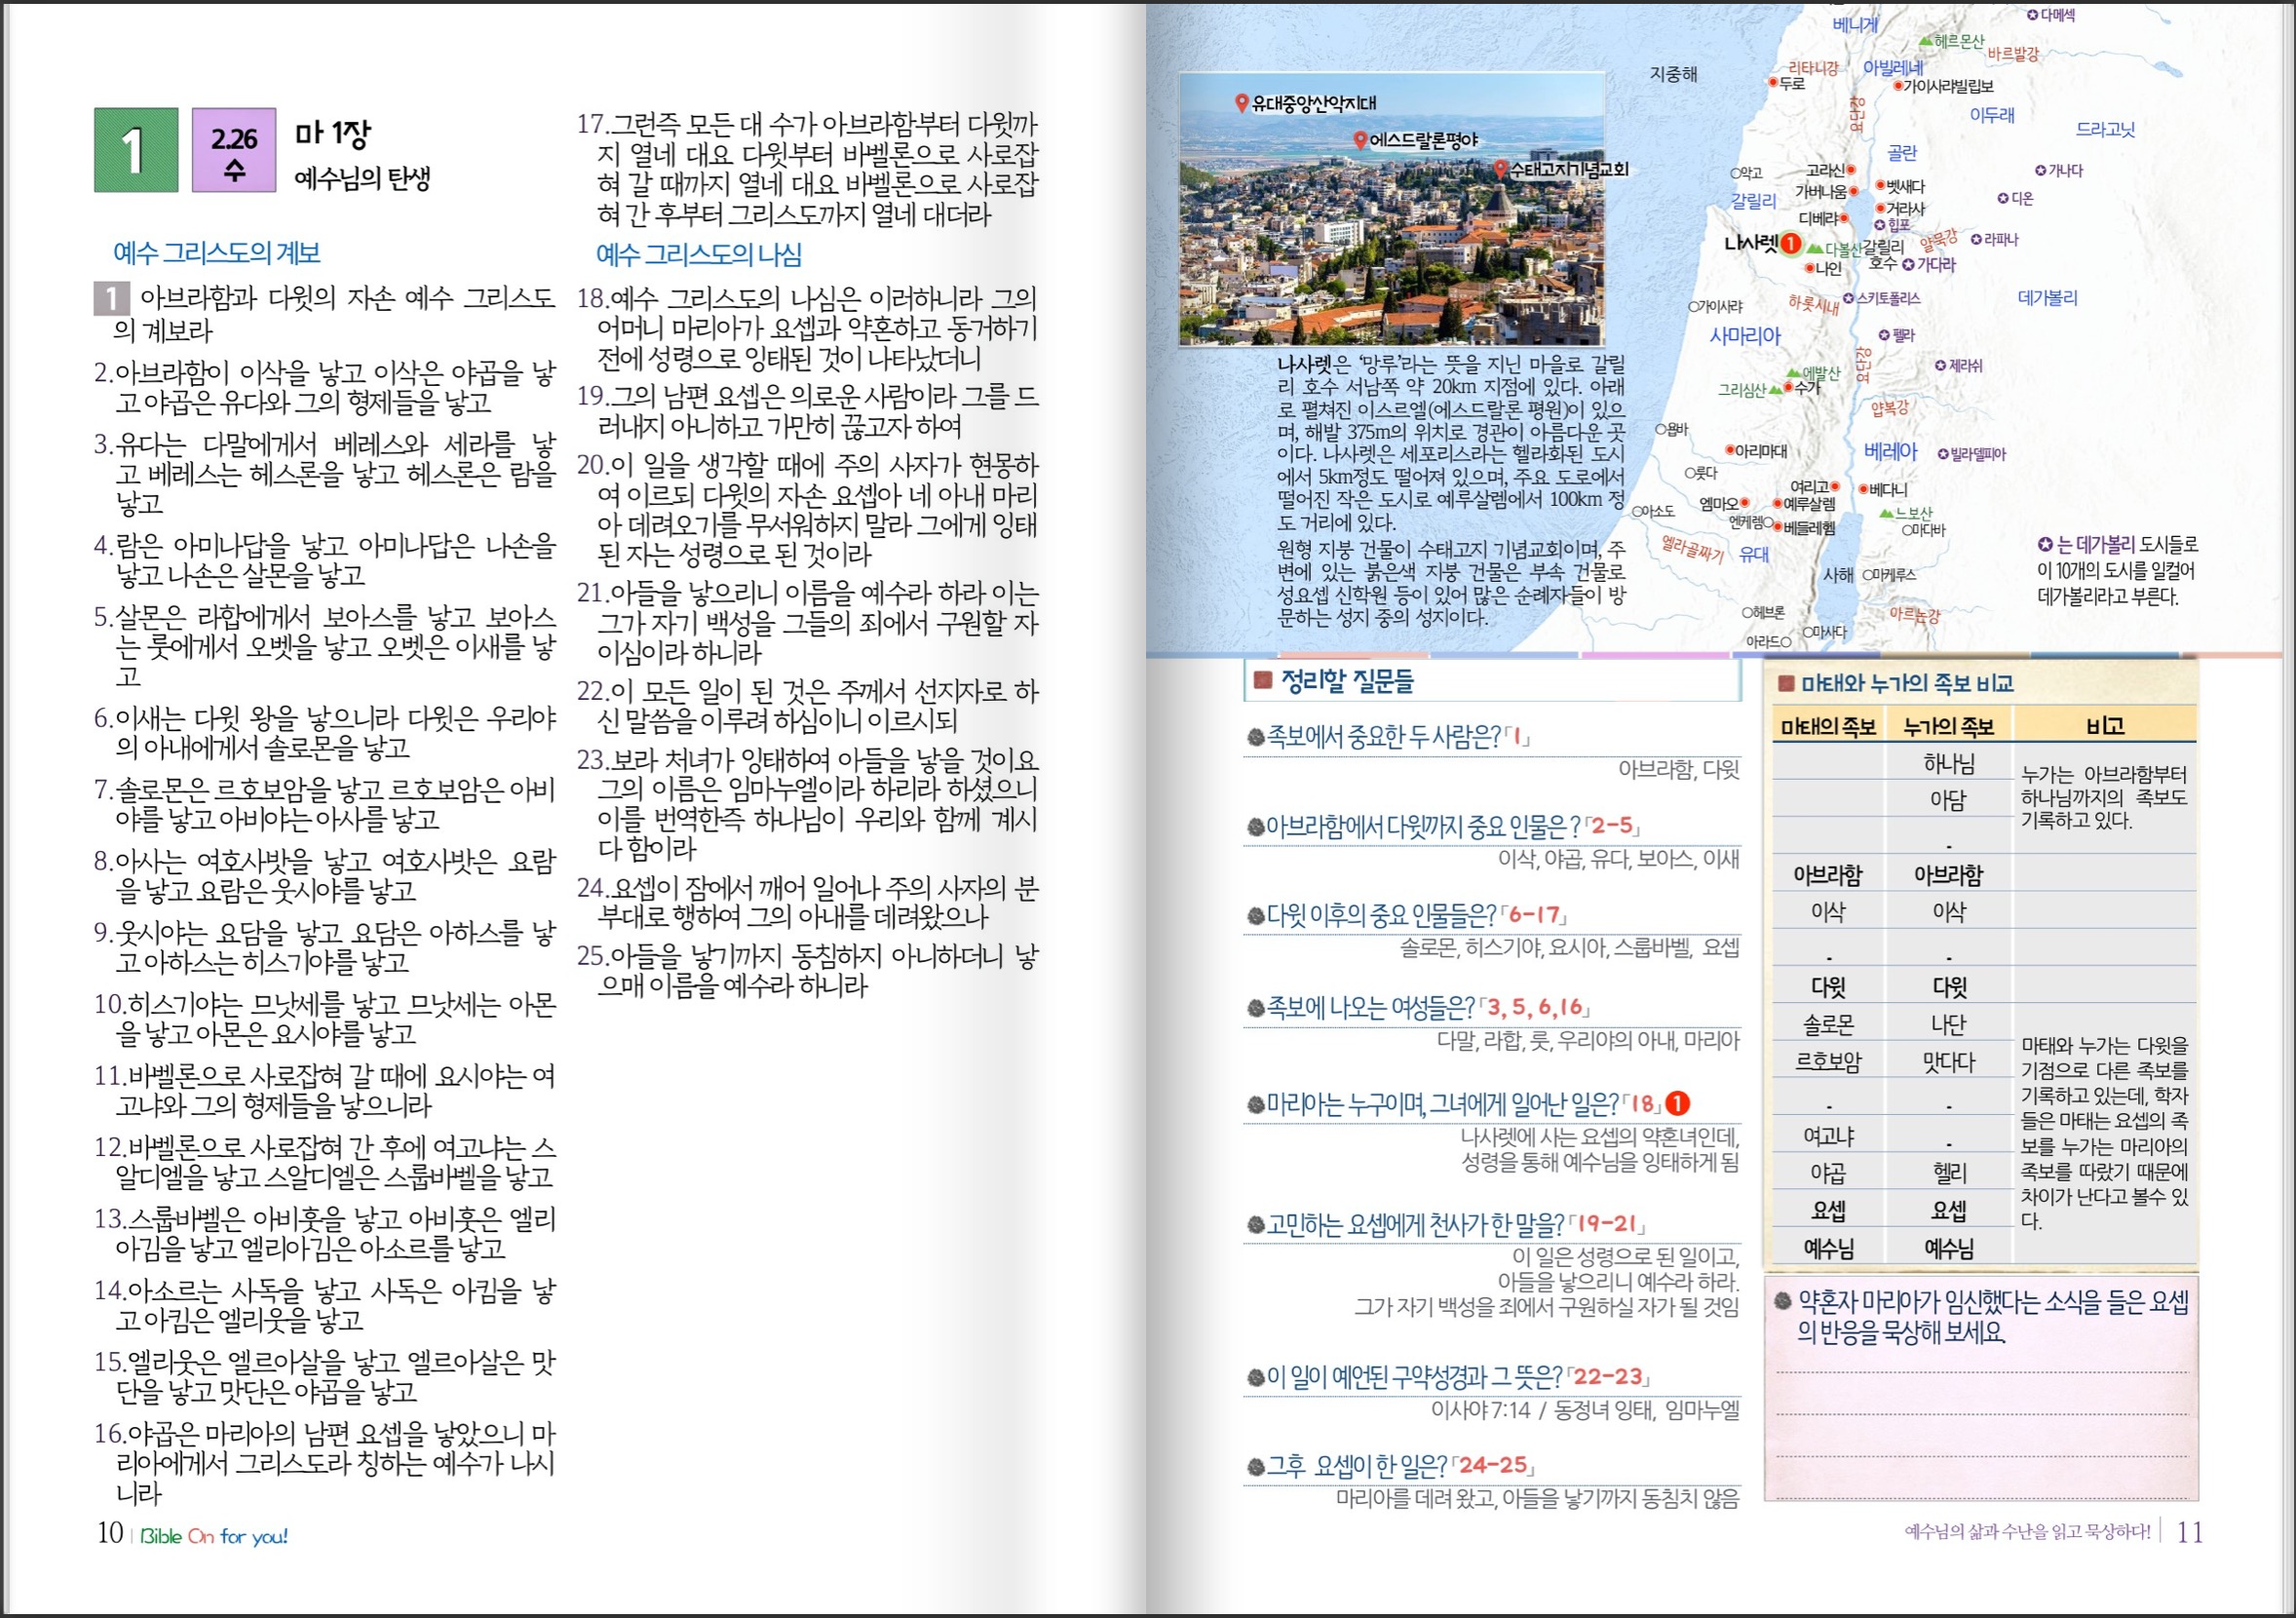Screen dimensions: 2296x1618
Task: Click the green mountain icon for 헤르몬산
Action: [1925, 41]
